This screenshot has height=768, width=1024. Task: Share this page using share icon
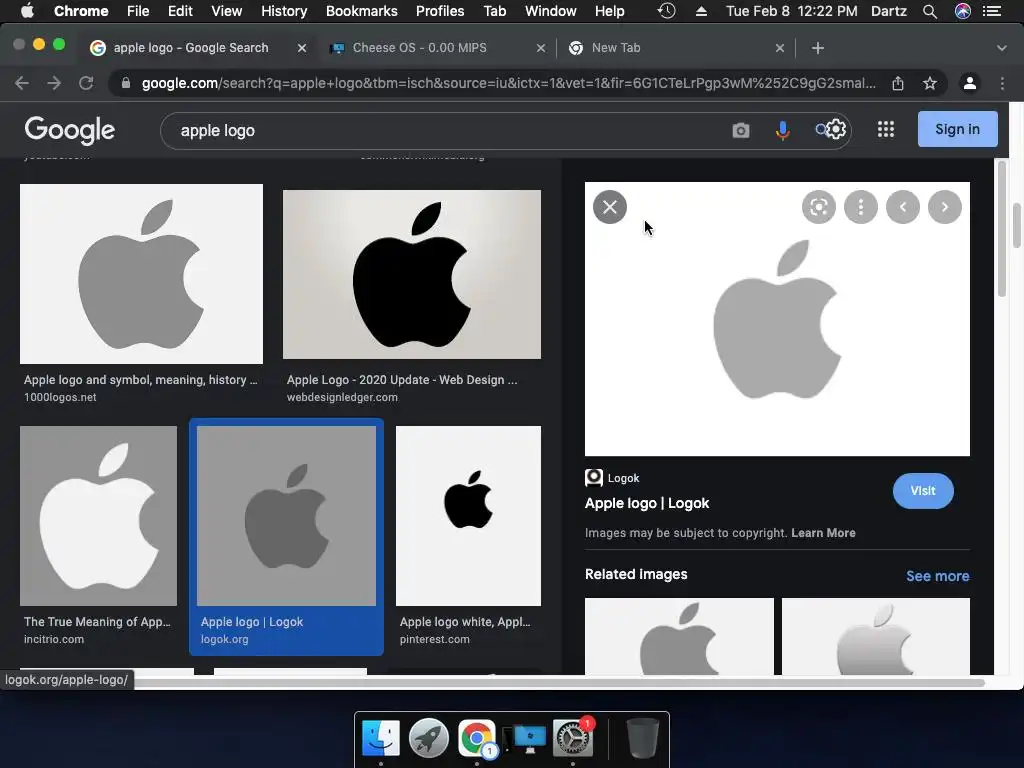coord(898,83)
